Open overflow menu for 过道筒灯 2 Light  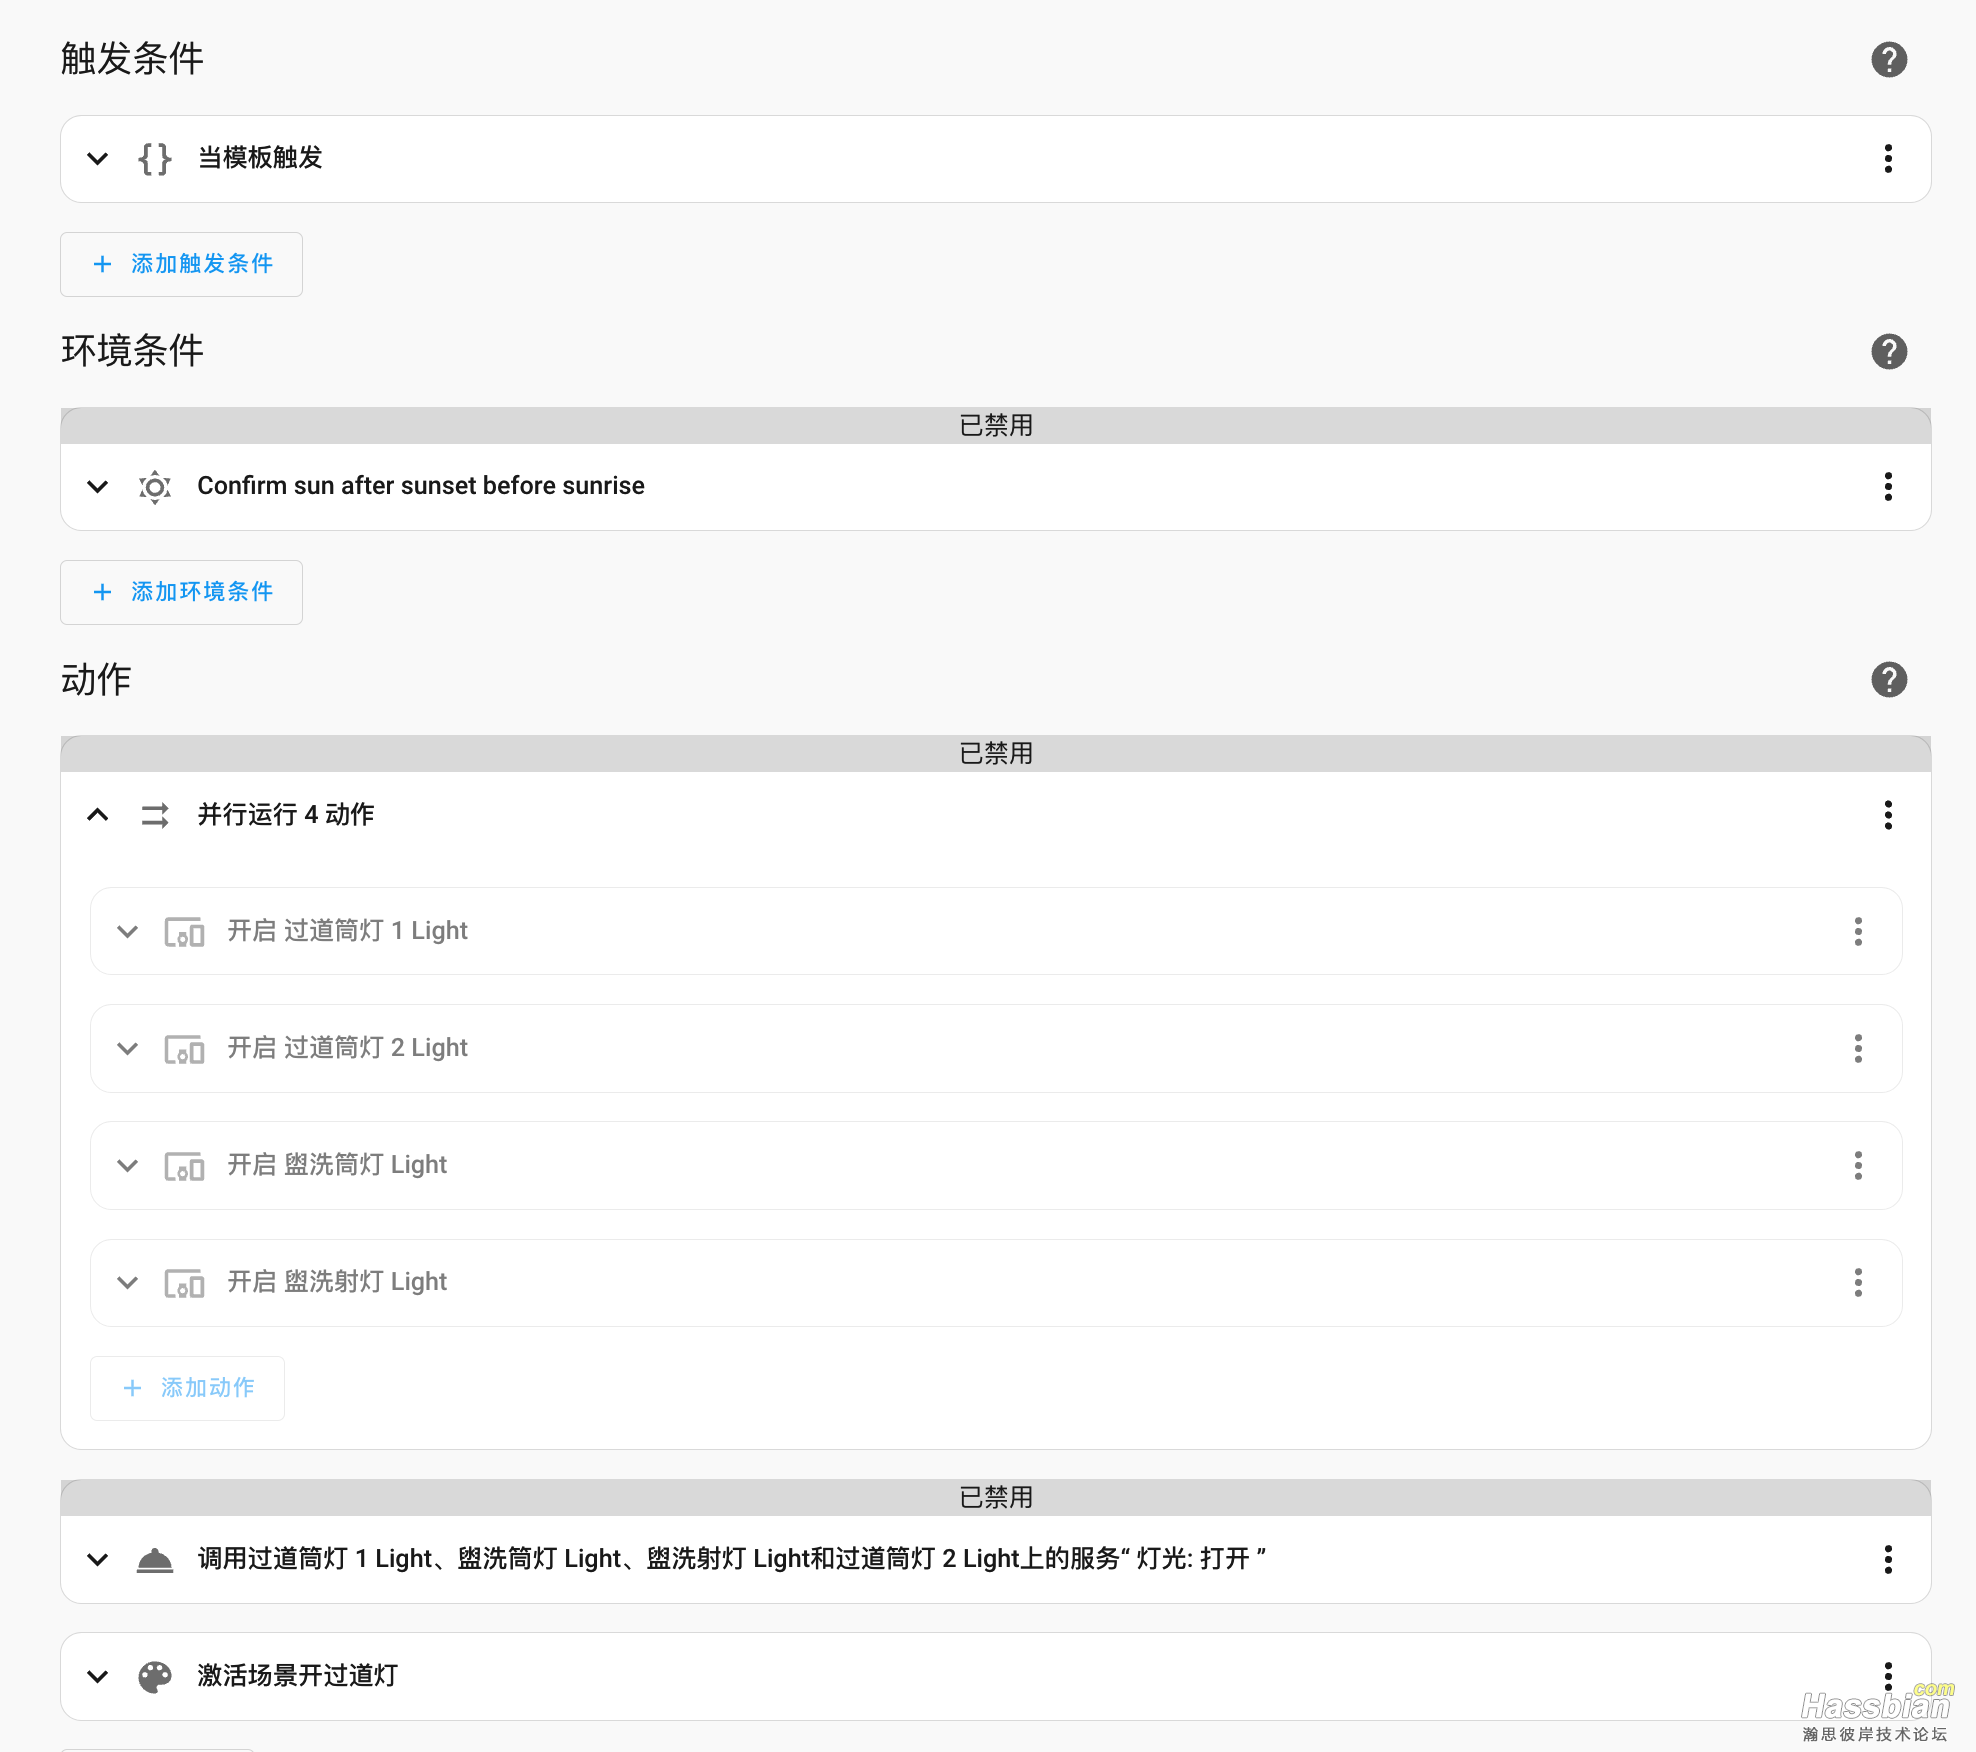(1858, 1048)
